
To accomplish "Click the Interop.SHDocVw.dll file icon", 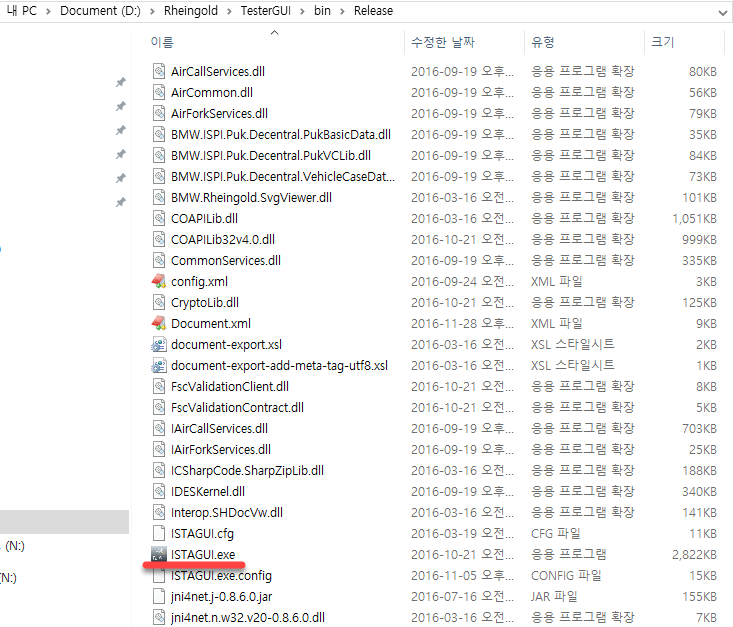I will click(x=159, y=512).
